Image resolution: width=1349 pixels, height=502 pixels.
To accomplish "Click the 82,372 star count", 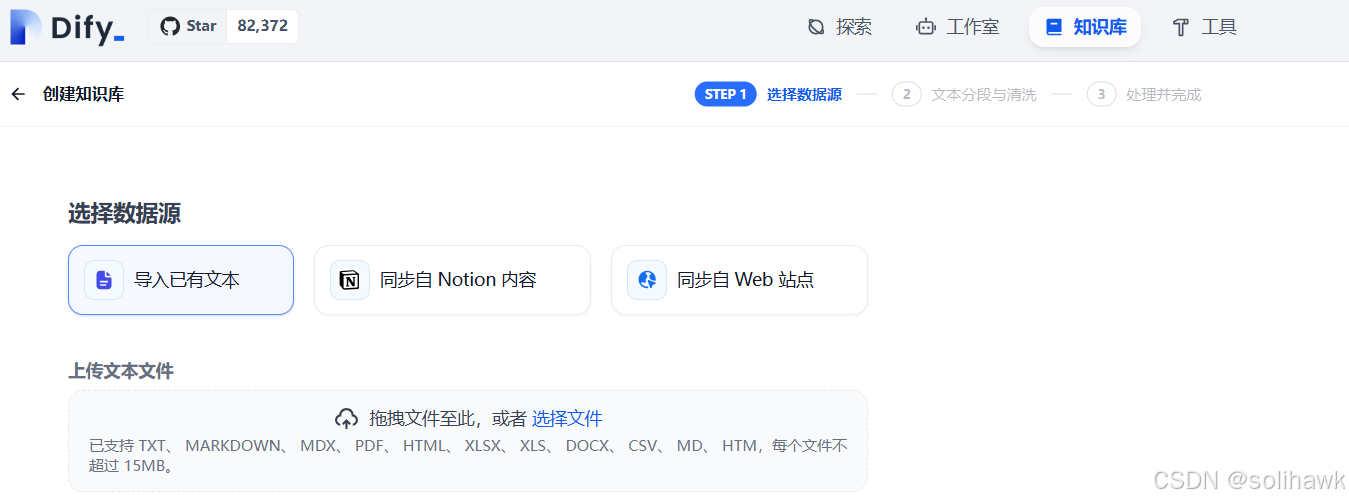I will 263,26.
